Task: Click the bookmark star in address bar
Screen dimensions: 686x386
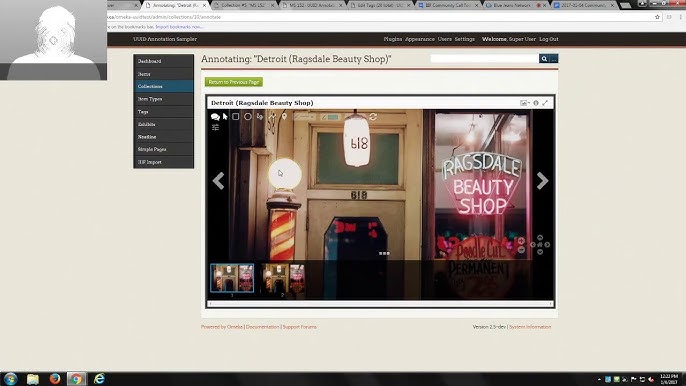Action: (657, 17)
